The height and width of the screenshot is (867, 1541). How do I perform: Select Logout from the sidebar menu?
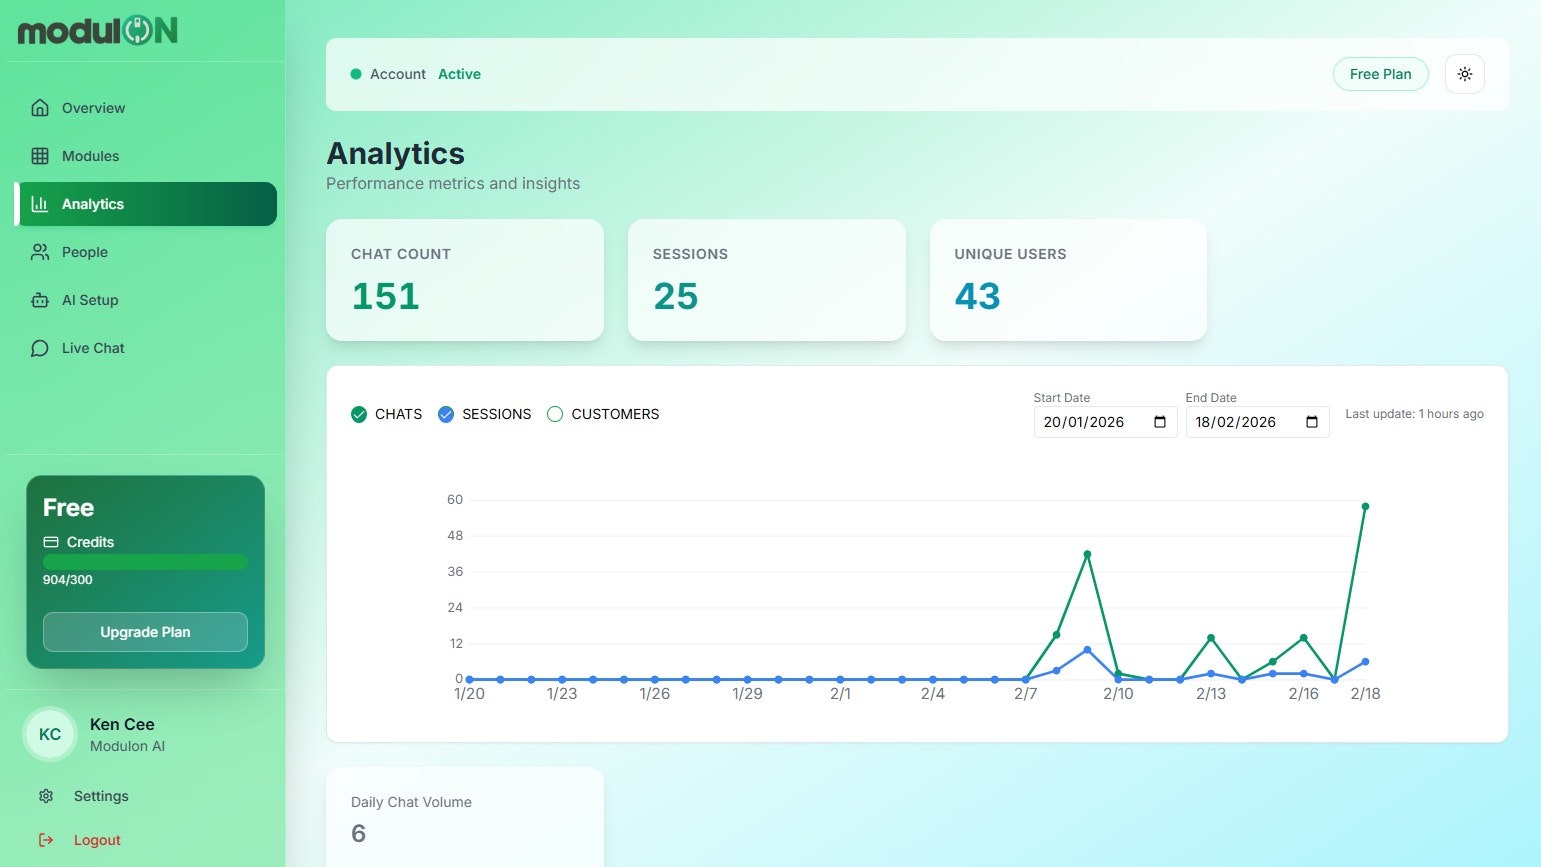tap(96, 840)
